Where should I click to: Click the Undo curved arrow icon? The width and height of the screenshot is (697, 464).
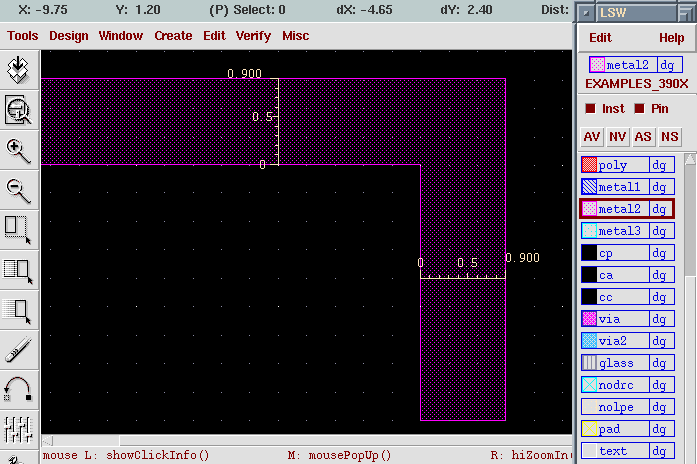point(18,389)
